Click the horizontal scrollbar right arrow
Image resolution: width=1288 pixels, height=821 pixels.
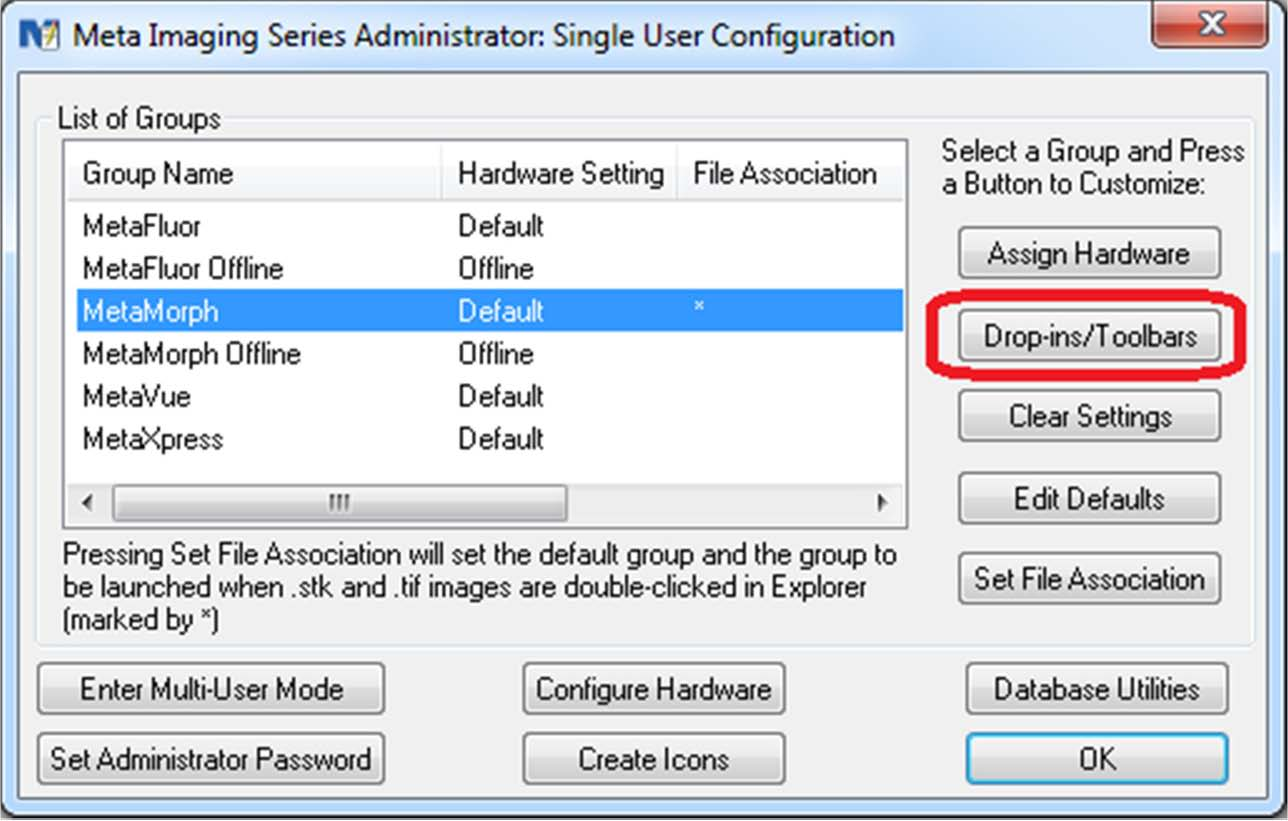point(882,503)
